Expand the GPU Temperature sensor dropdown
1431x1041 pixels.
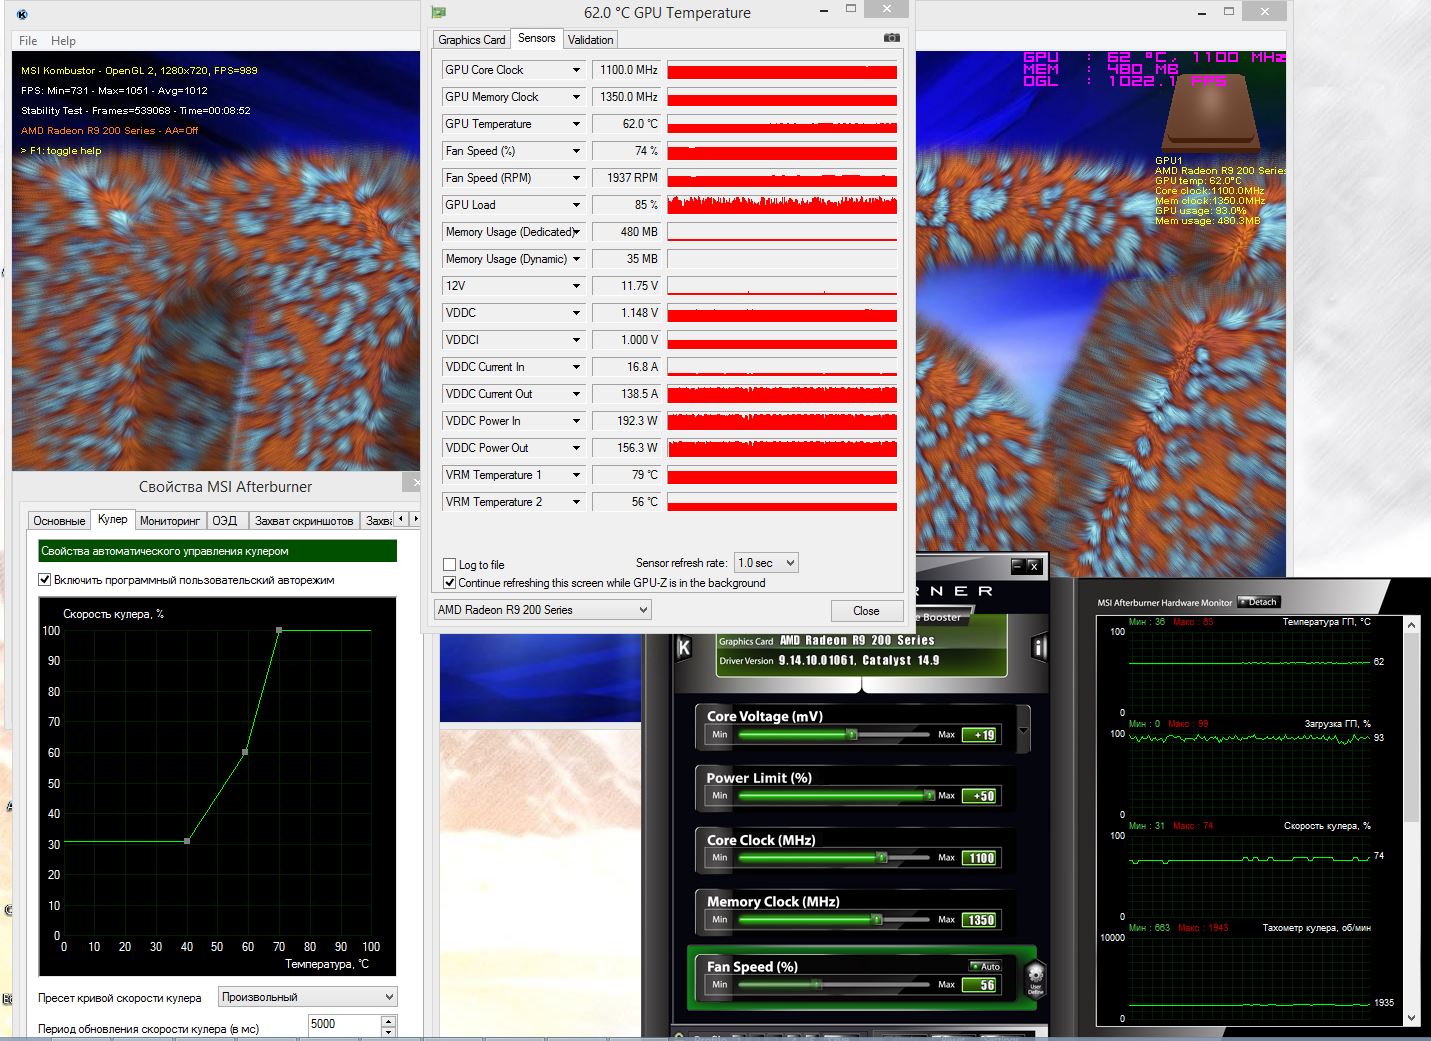pyautogui.click(x=576, y=124)
